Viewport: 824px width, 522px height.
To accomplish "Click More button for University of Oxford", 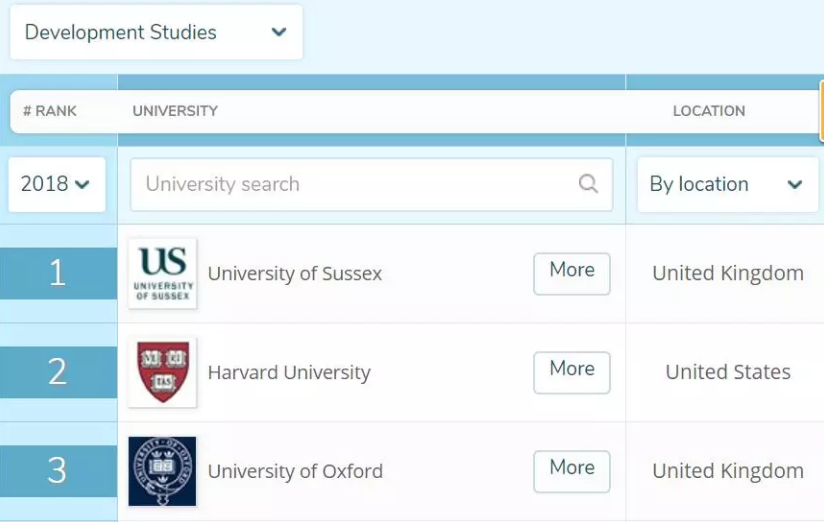I will click(571, 471).
